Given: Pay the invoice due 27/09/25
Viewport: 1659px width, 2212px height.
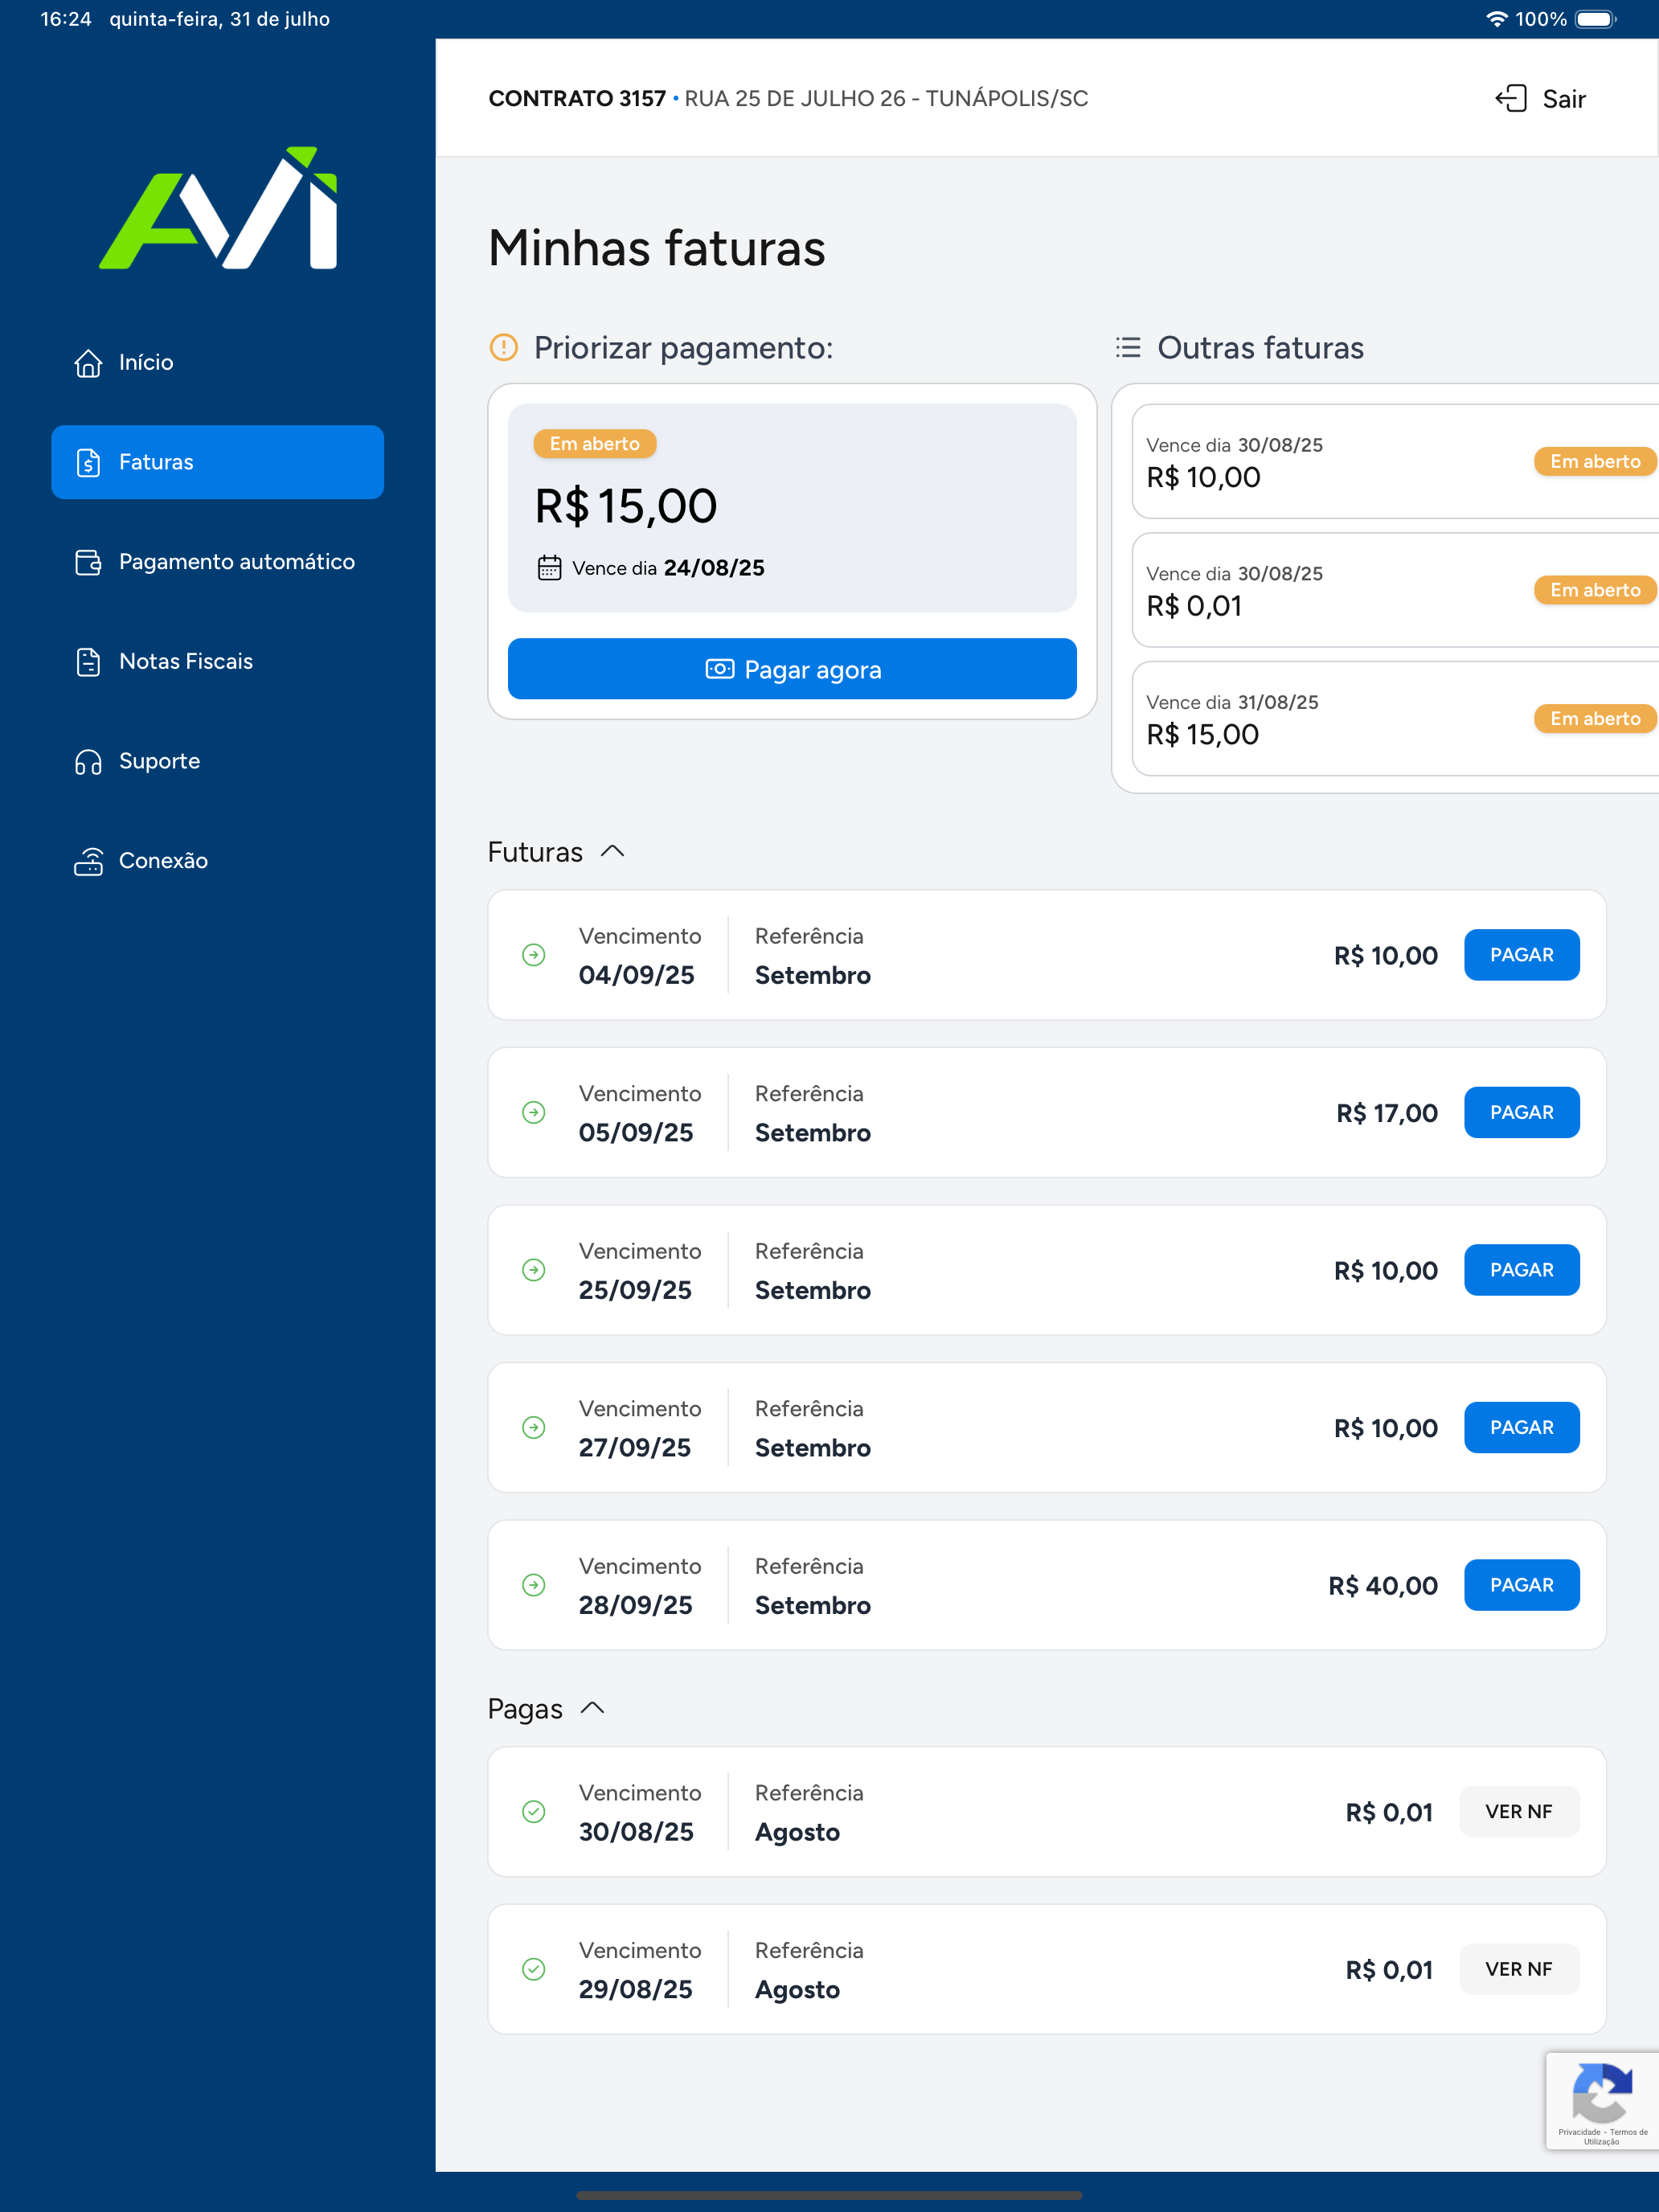Looking at the screenshot, I should click(1522, 1427).
